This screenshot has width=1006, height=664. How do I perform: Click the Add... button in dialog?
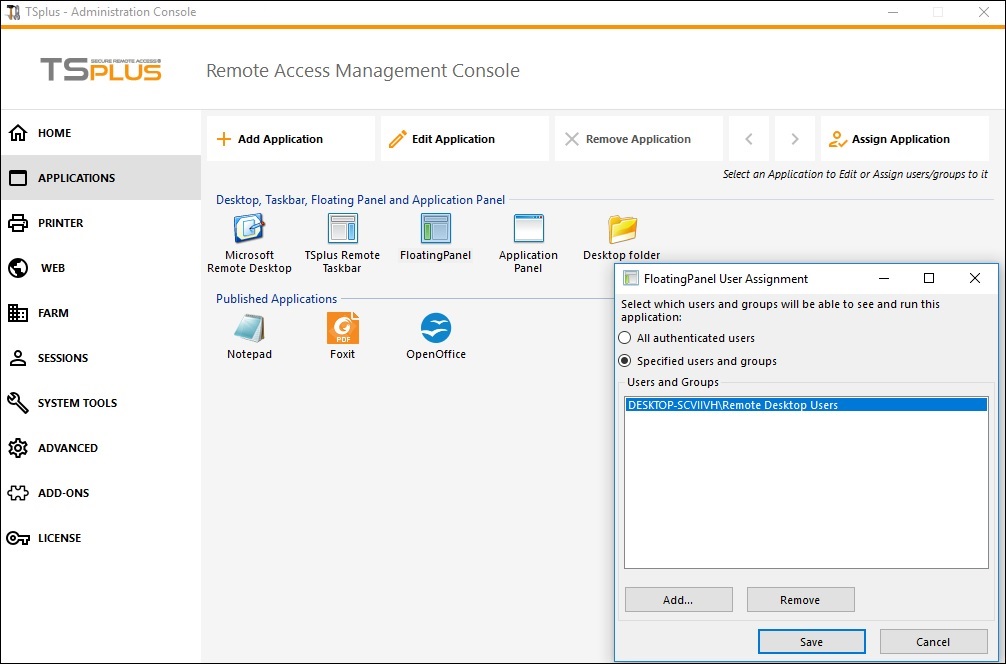678,600
